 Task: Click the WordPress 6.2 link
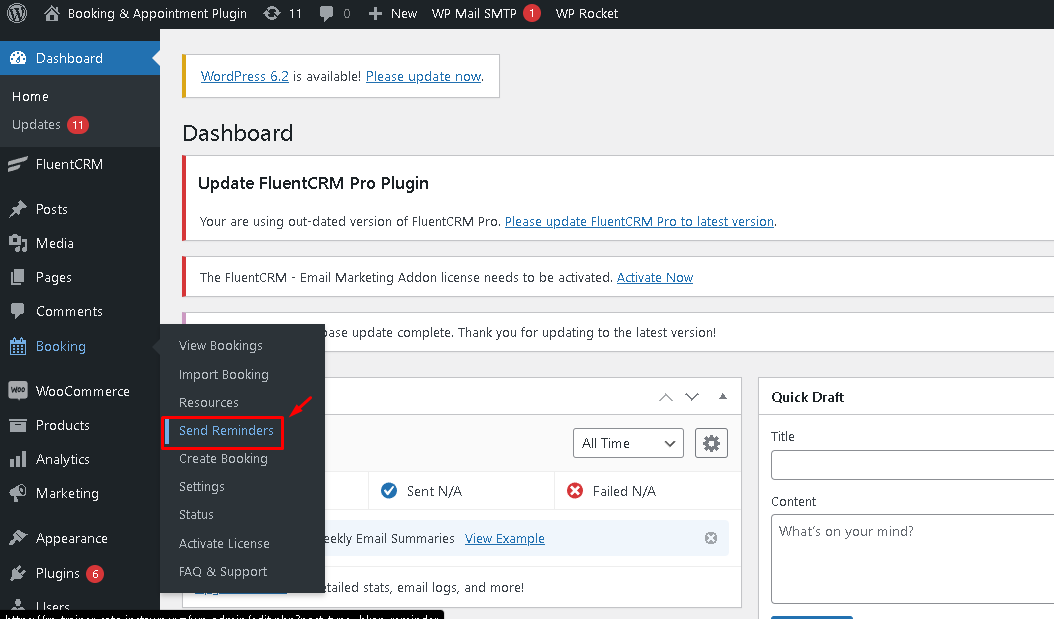(x=245, y=77)
